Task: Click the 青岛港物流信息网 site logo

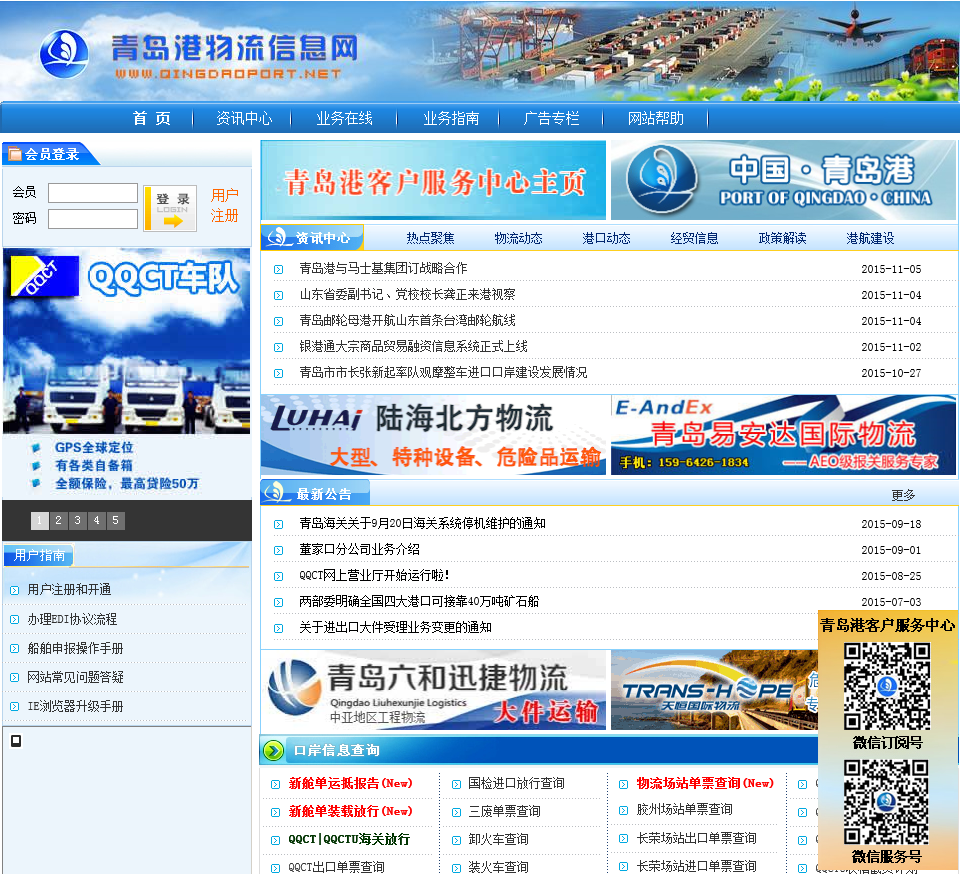Action: click(199, 55)
